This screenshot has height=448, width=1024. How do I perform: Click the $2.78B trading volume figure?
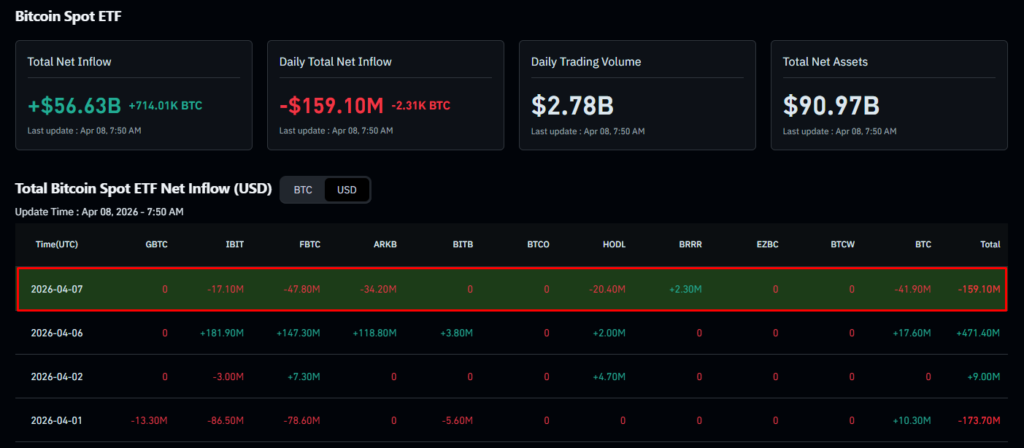(573, 106)
